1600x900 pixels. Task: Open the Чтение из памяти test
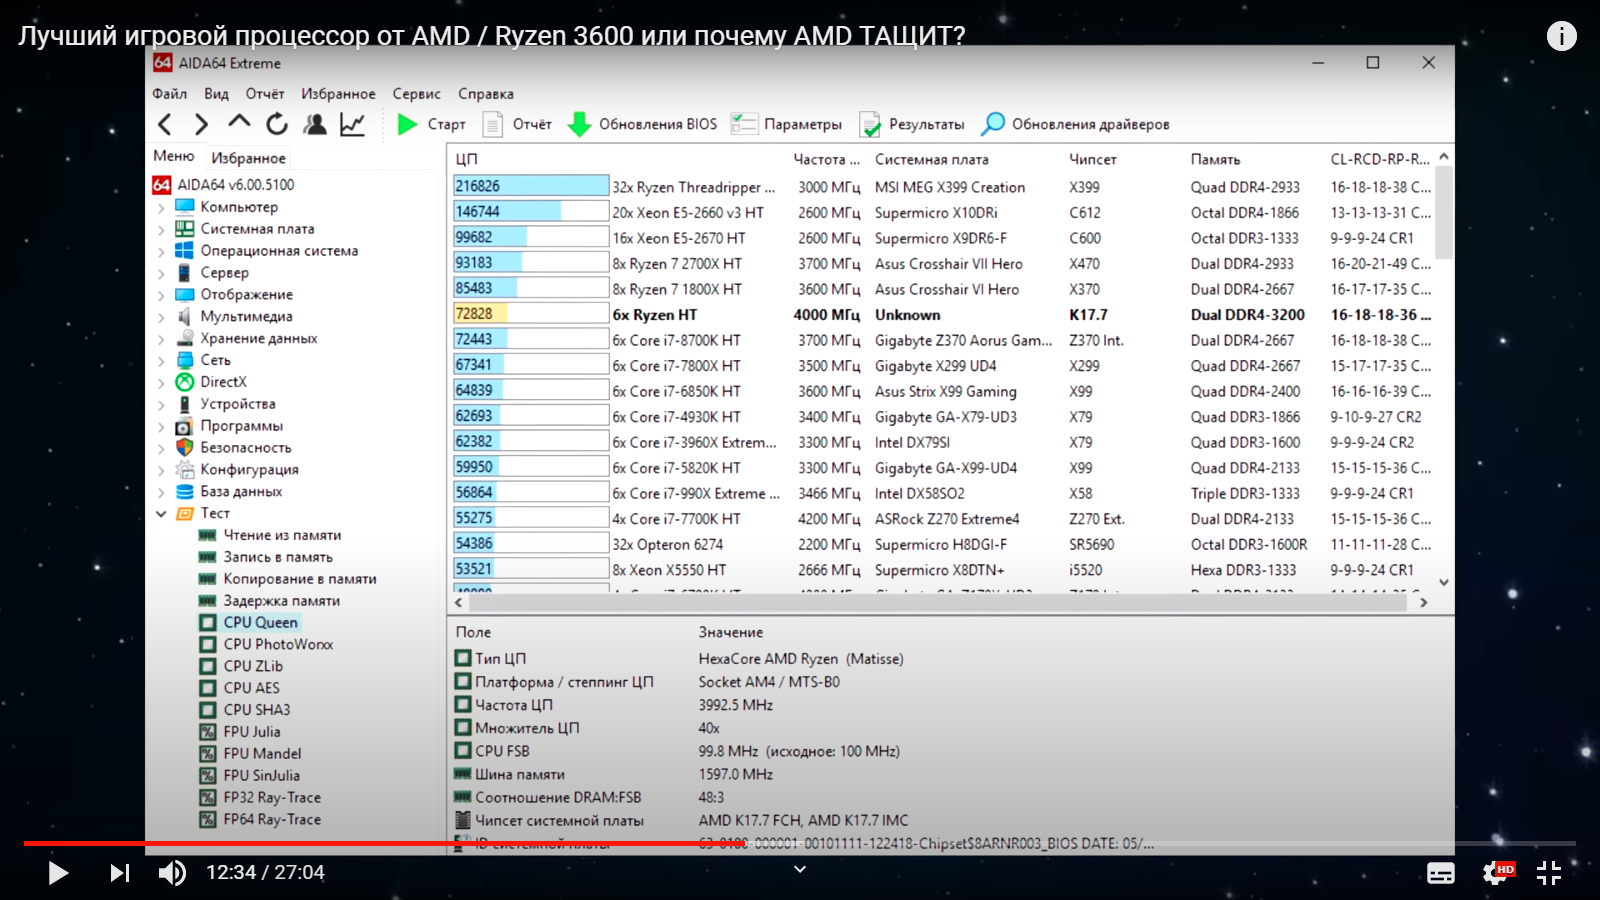[270, 535]
